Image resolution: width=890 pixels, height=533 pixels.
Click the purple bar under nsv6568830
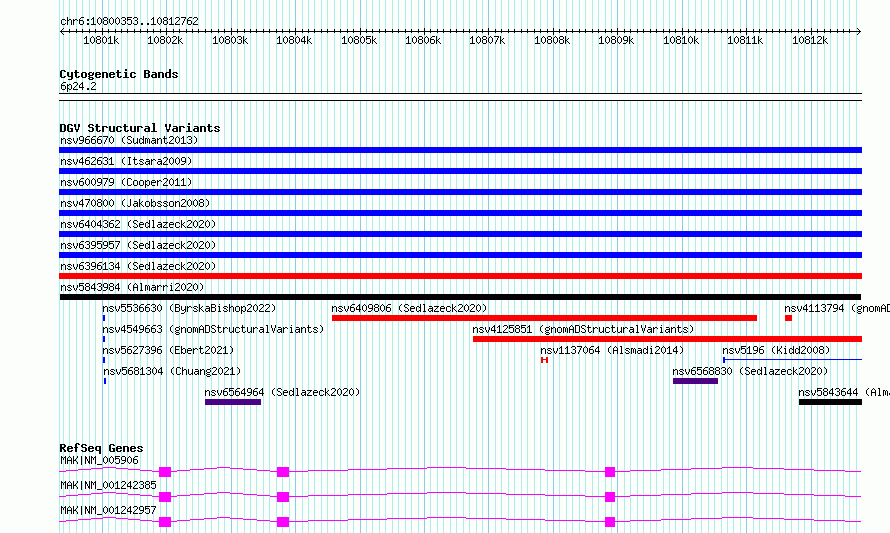coord(695,381)
